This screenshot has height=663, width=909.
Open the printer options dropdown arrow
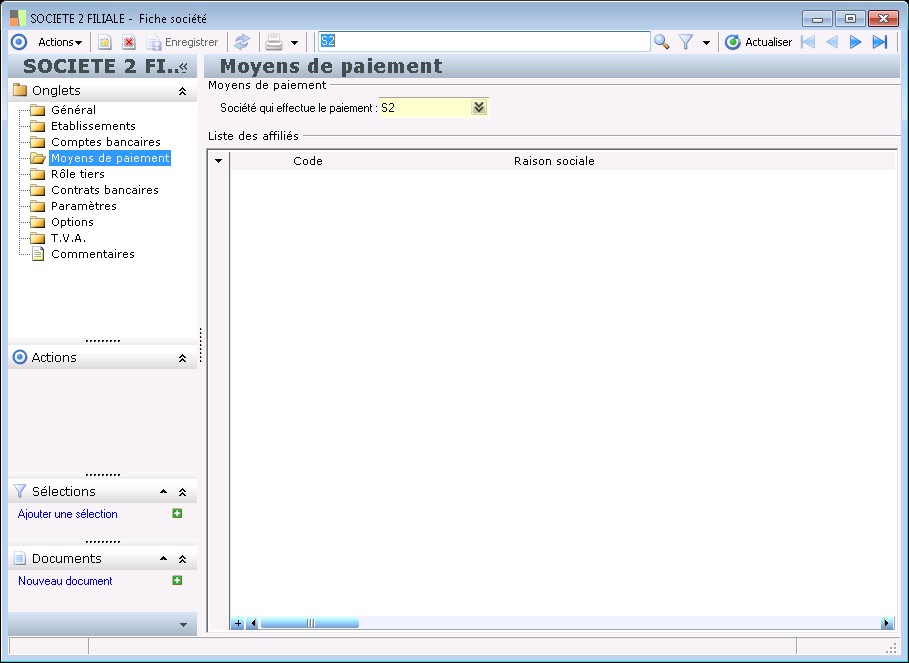point(294,42)
